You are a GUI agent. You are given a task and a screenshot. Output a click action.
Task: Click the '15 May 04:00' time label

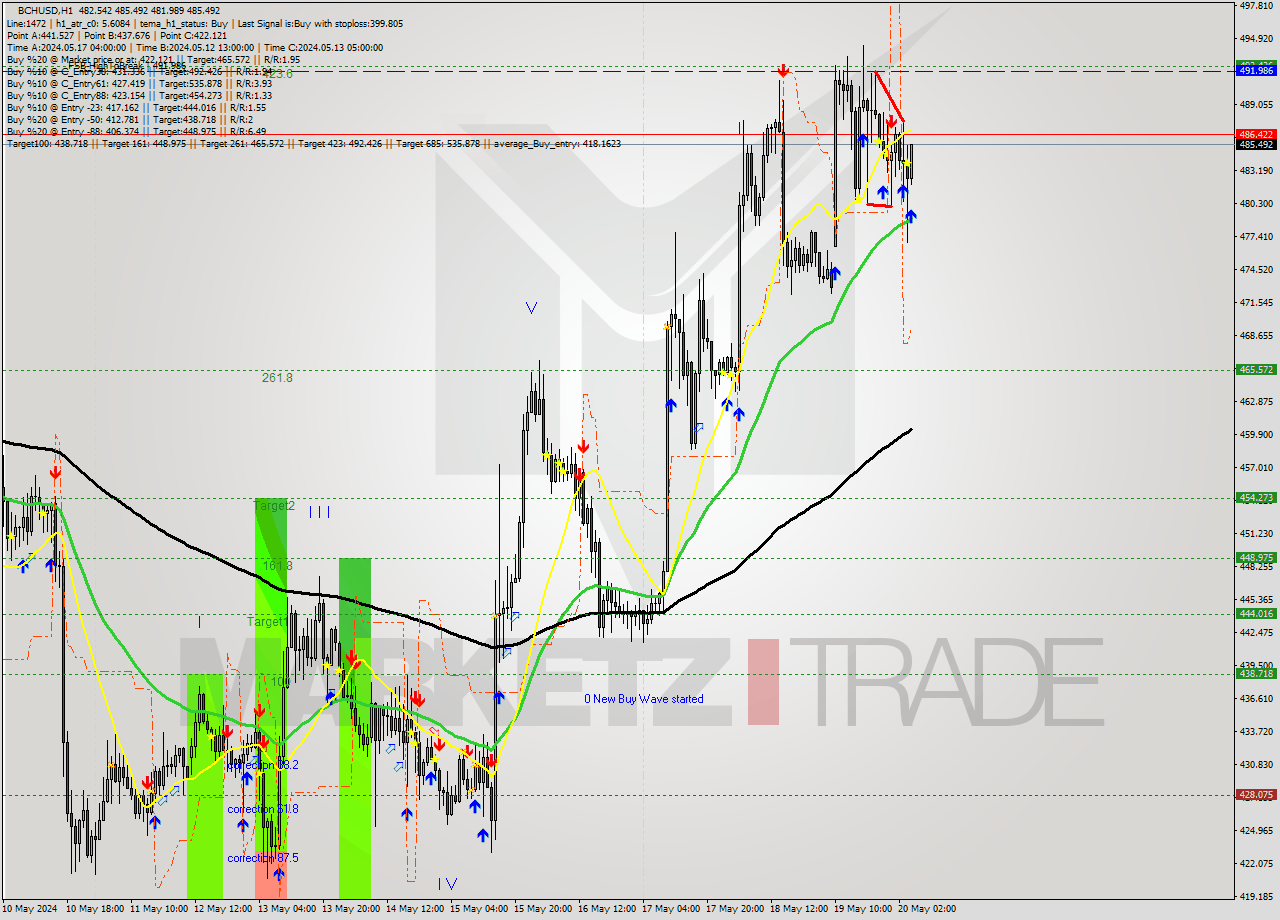[x=481, y=909]
